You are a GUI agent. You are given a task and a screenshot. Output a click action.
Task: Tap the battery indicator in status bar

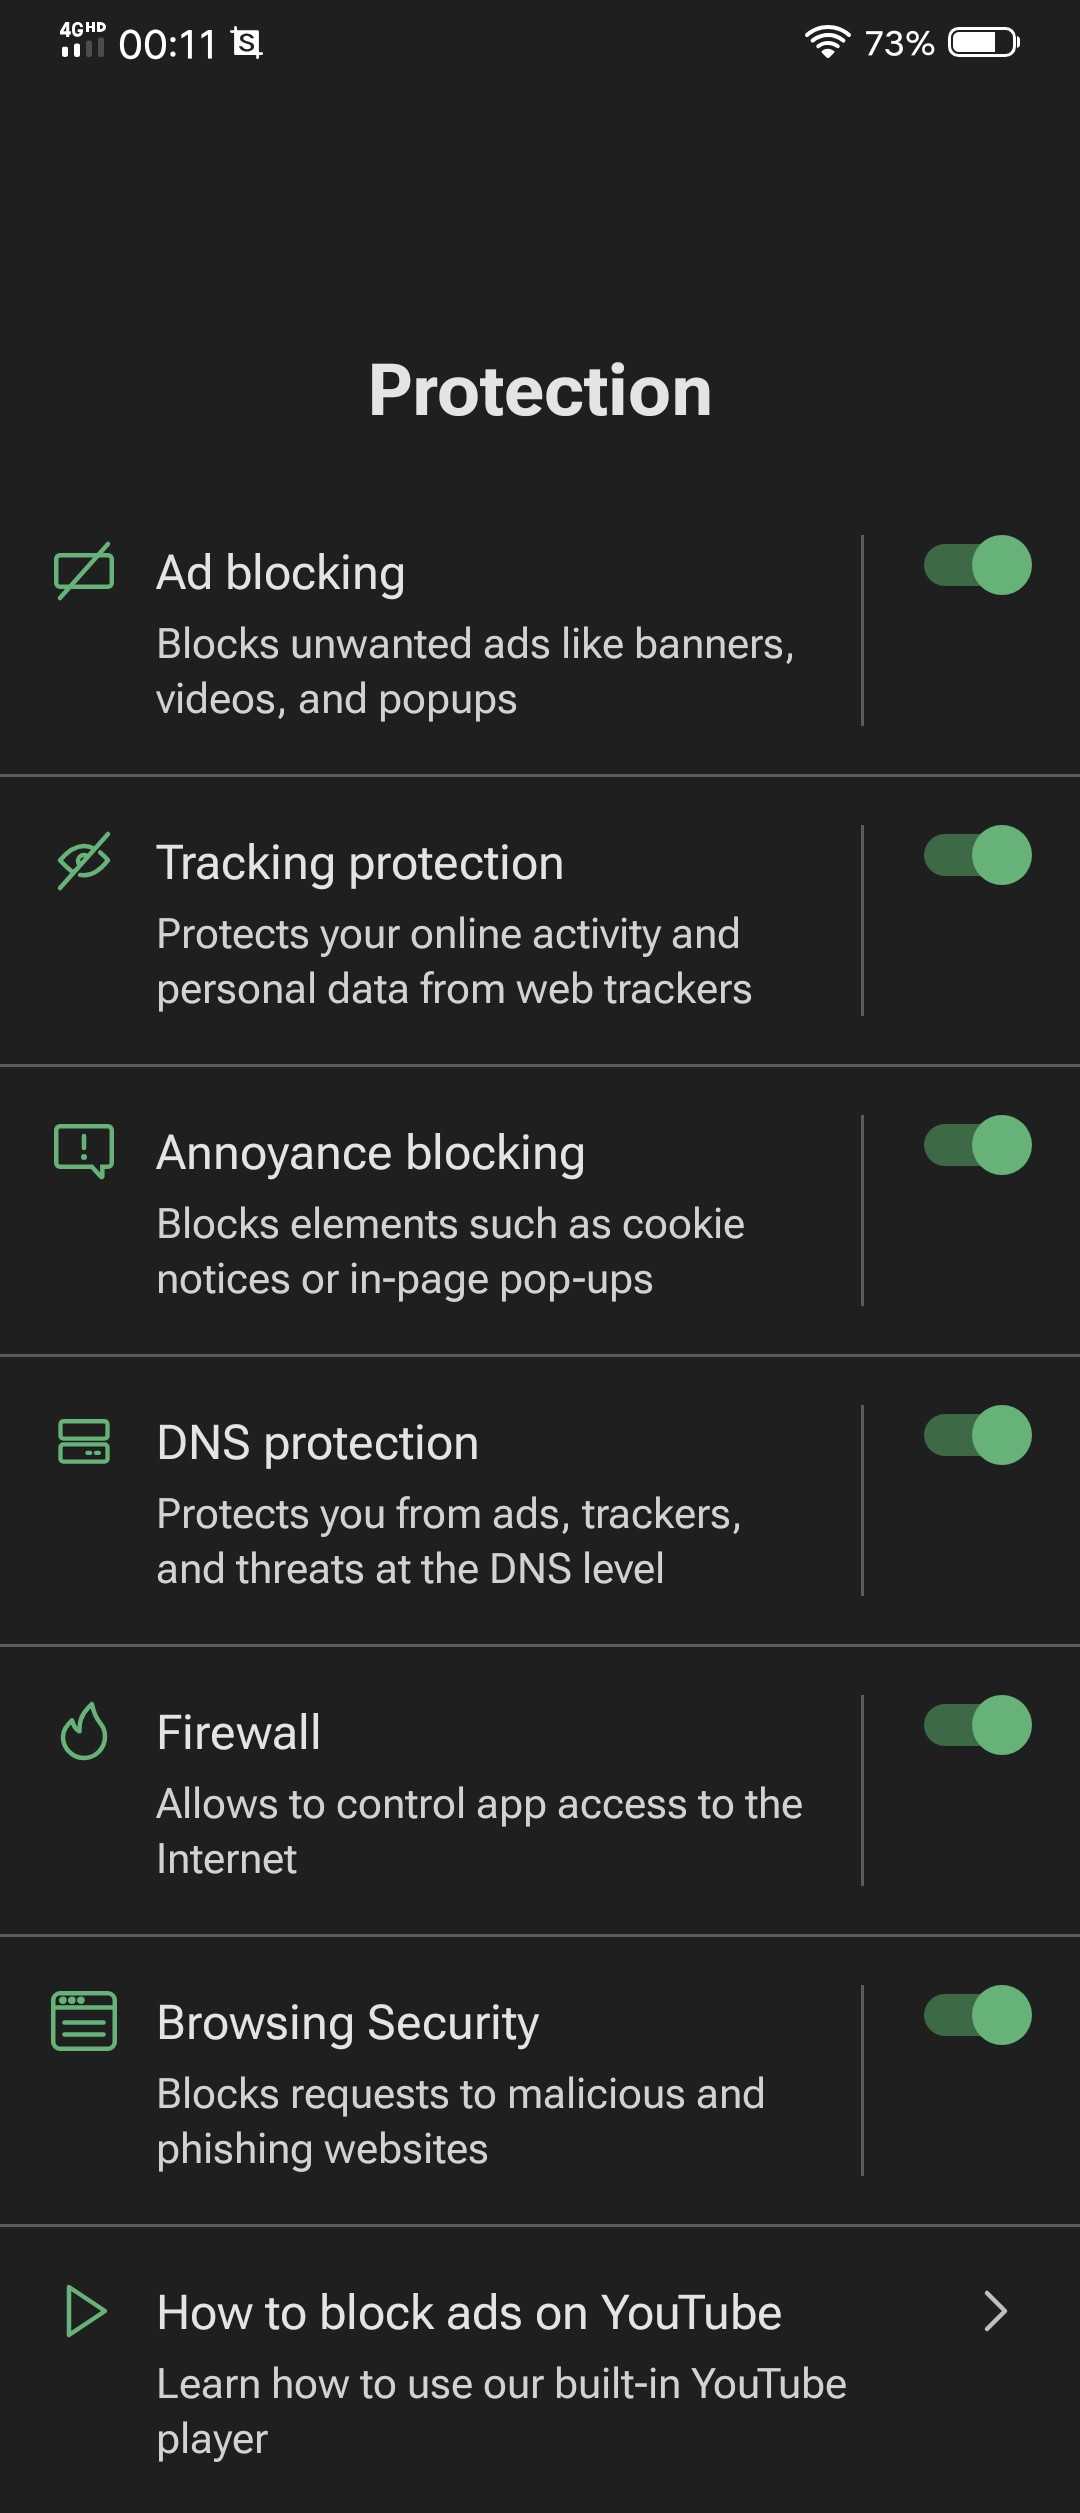(984, 42)
